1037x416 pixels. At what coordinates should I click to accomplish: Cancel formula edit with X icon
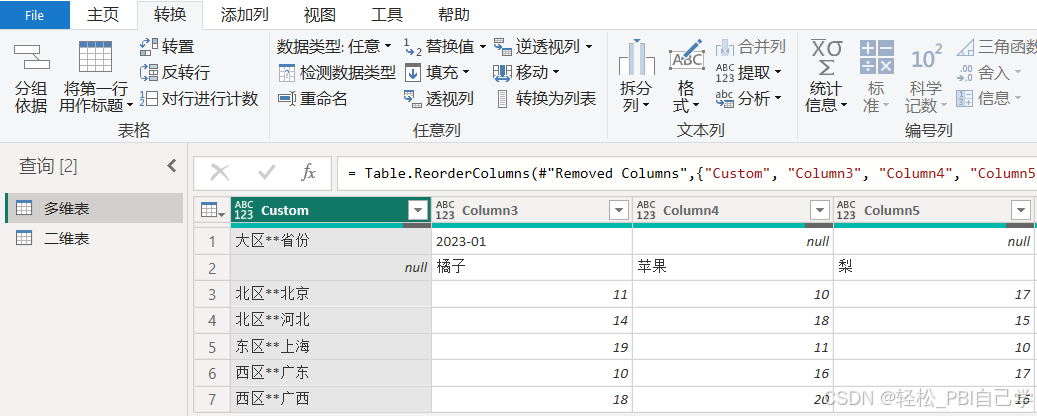click(x=220, y=173)
